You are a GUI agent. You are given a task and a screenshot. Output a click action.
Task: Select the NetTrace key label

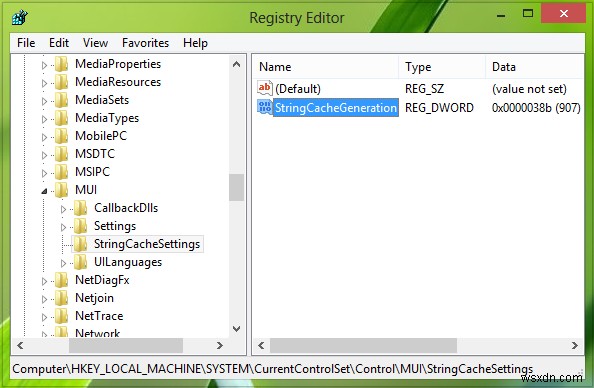[99, 316]
